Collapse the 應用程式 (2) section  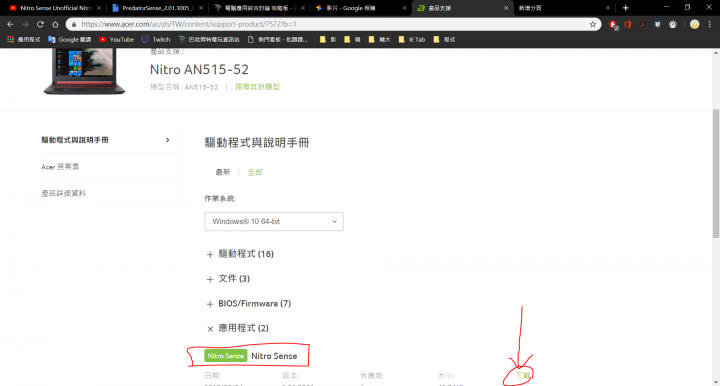(237, 328)
